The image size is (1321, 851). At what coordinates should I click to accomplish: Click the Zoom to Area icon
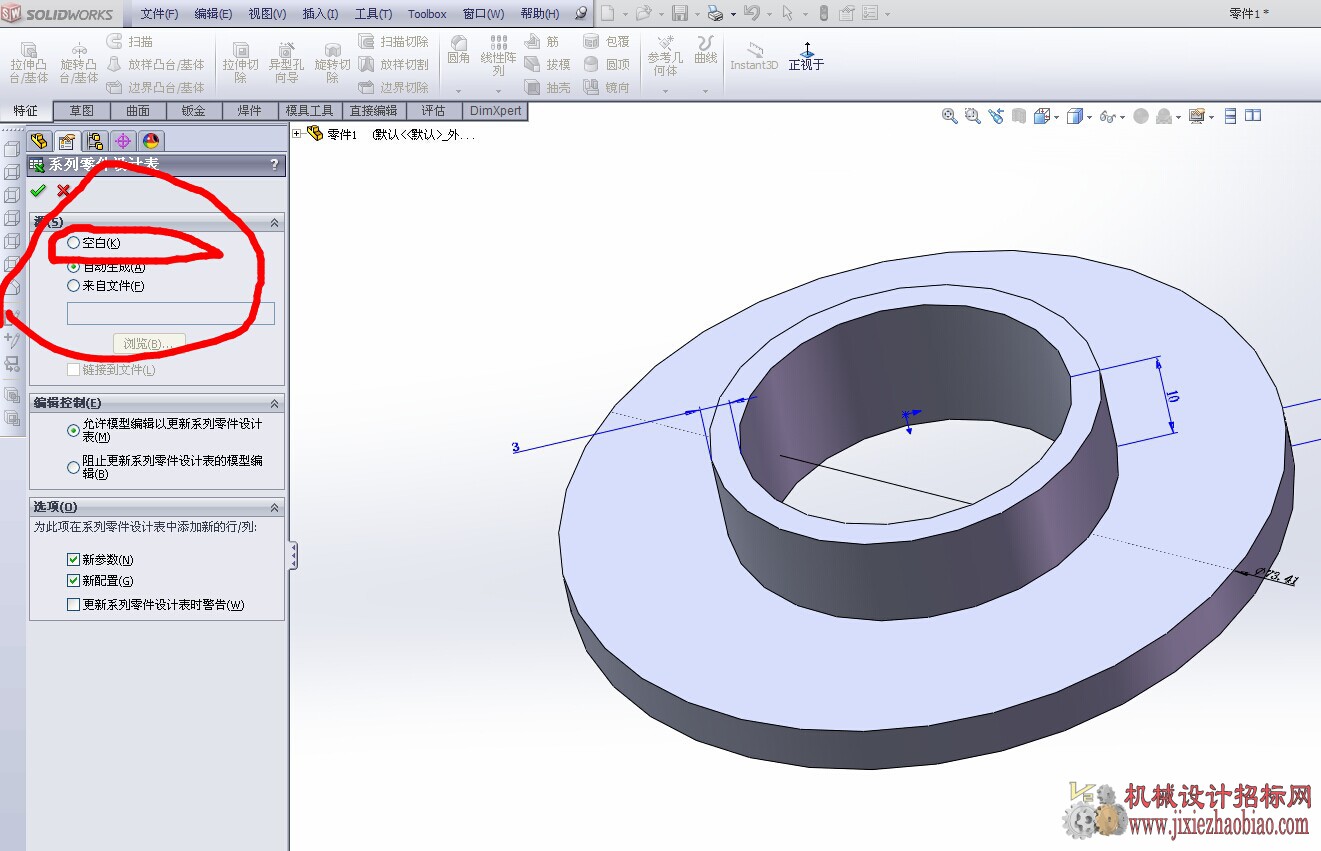pyautogui.click(x=973, y=116)
